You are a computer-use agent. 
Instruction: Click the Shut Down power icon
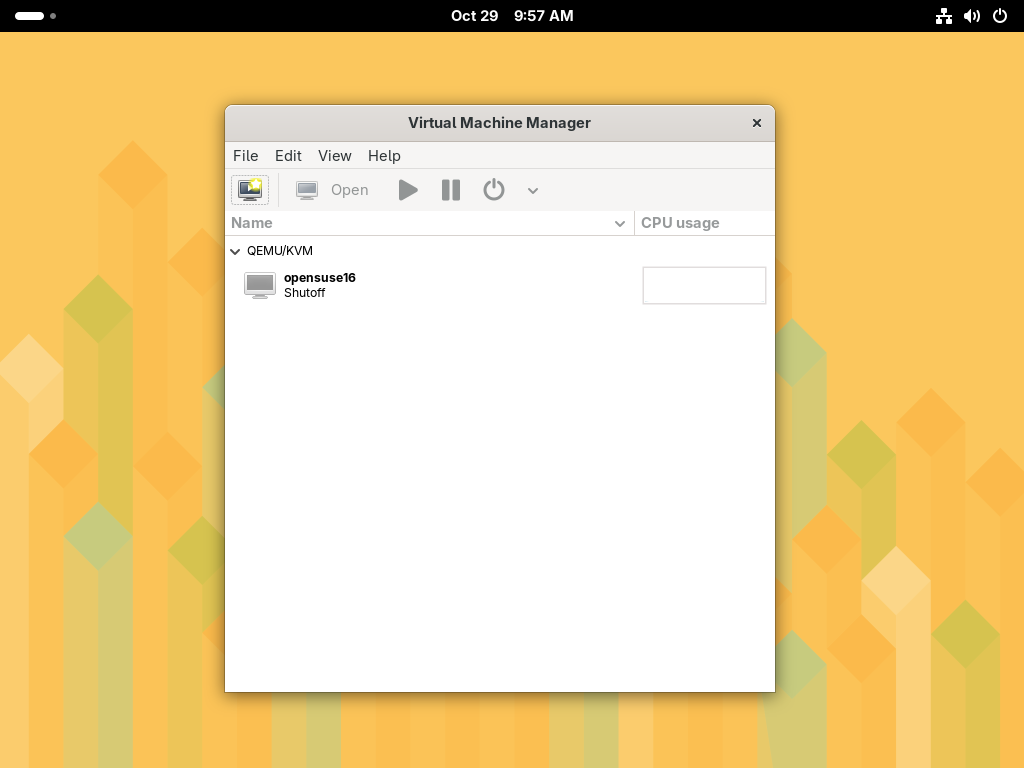(x=494, y=190)
